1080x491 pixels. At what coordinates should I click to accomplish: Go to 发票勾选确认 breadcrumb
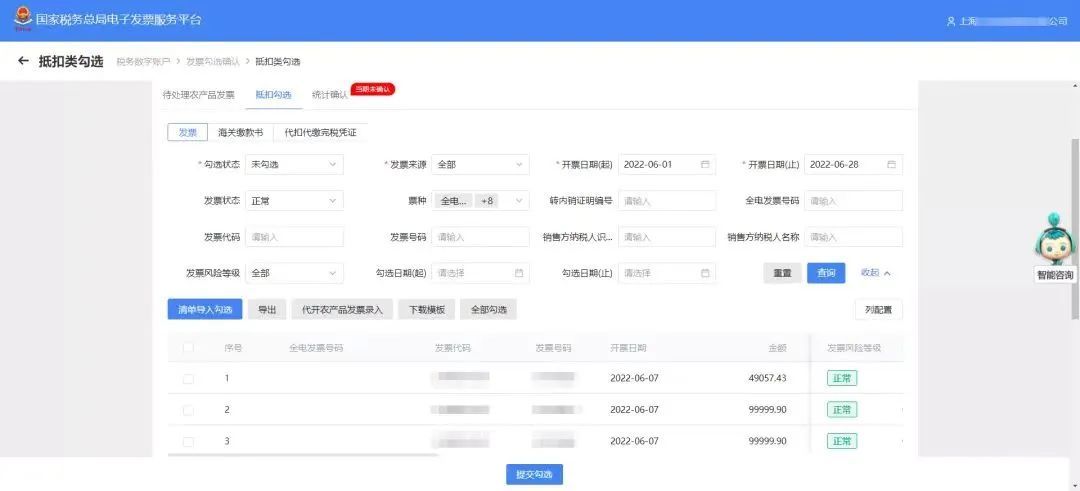[x=213, y=61]
